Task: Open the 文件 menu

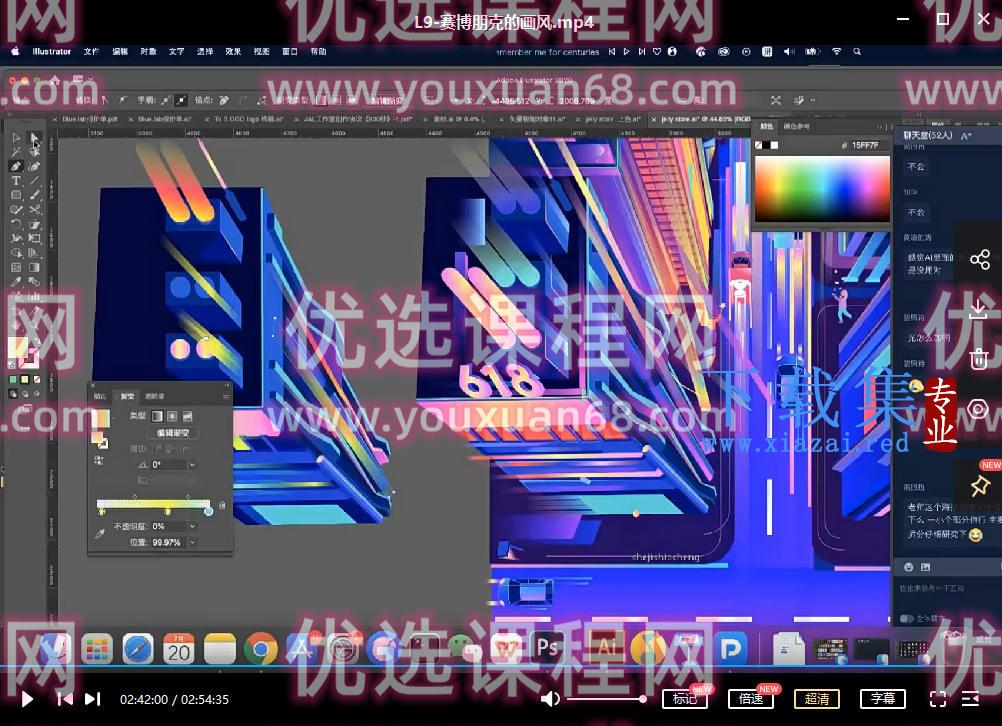Action: click(x=91, y=52)
